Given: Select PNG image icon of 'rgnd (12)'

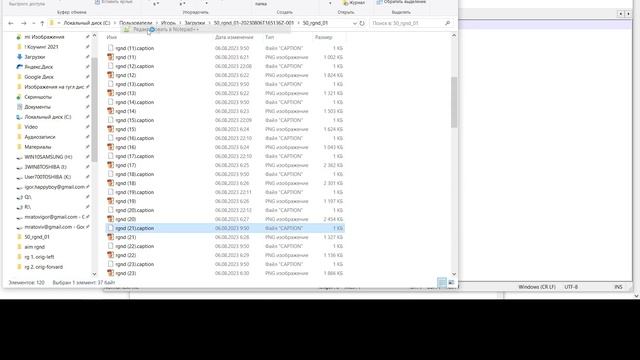Looking at the screenshot, I should click(x=110, y=75).
